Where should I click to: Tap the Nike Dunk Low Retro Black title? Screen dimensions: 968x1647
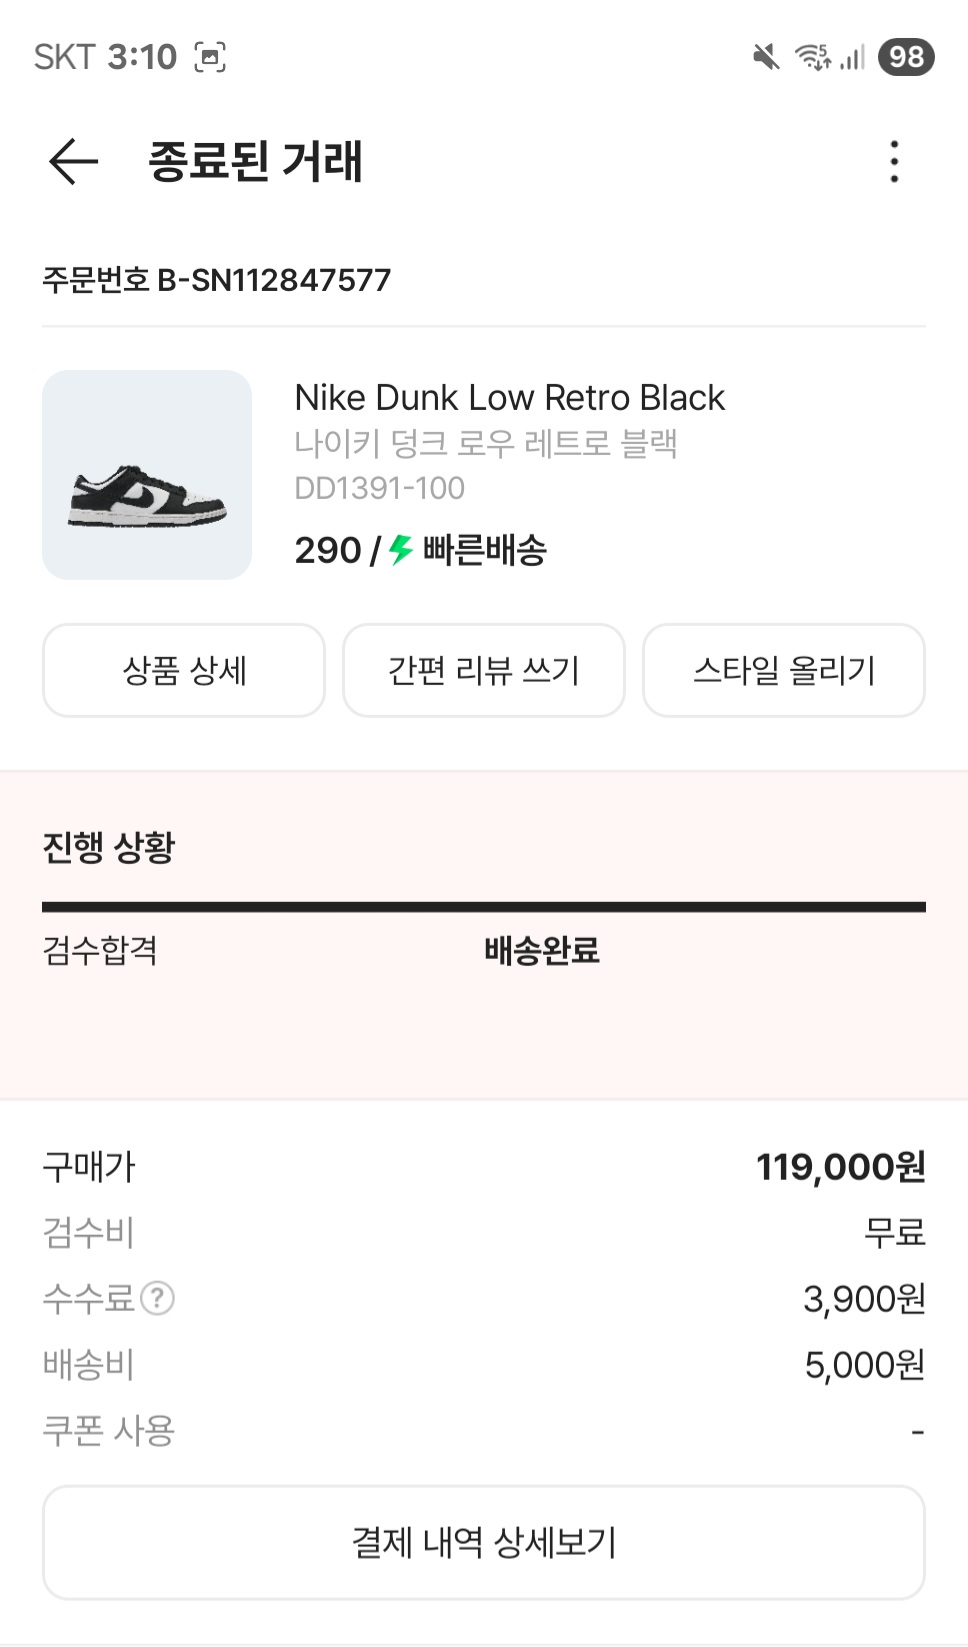coord(509,398)
